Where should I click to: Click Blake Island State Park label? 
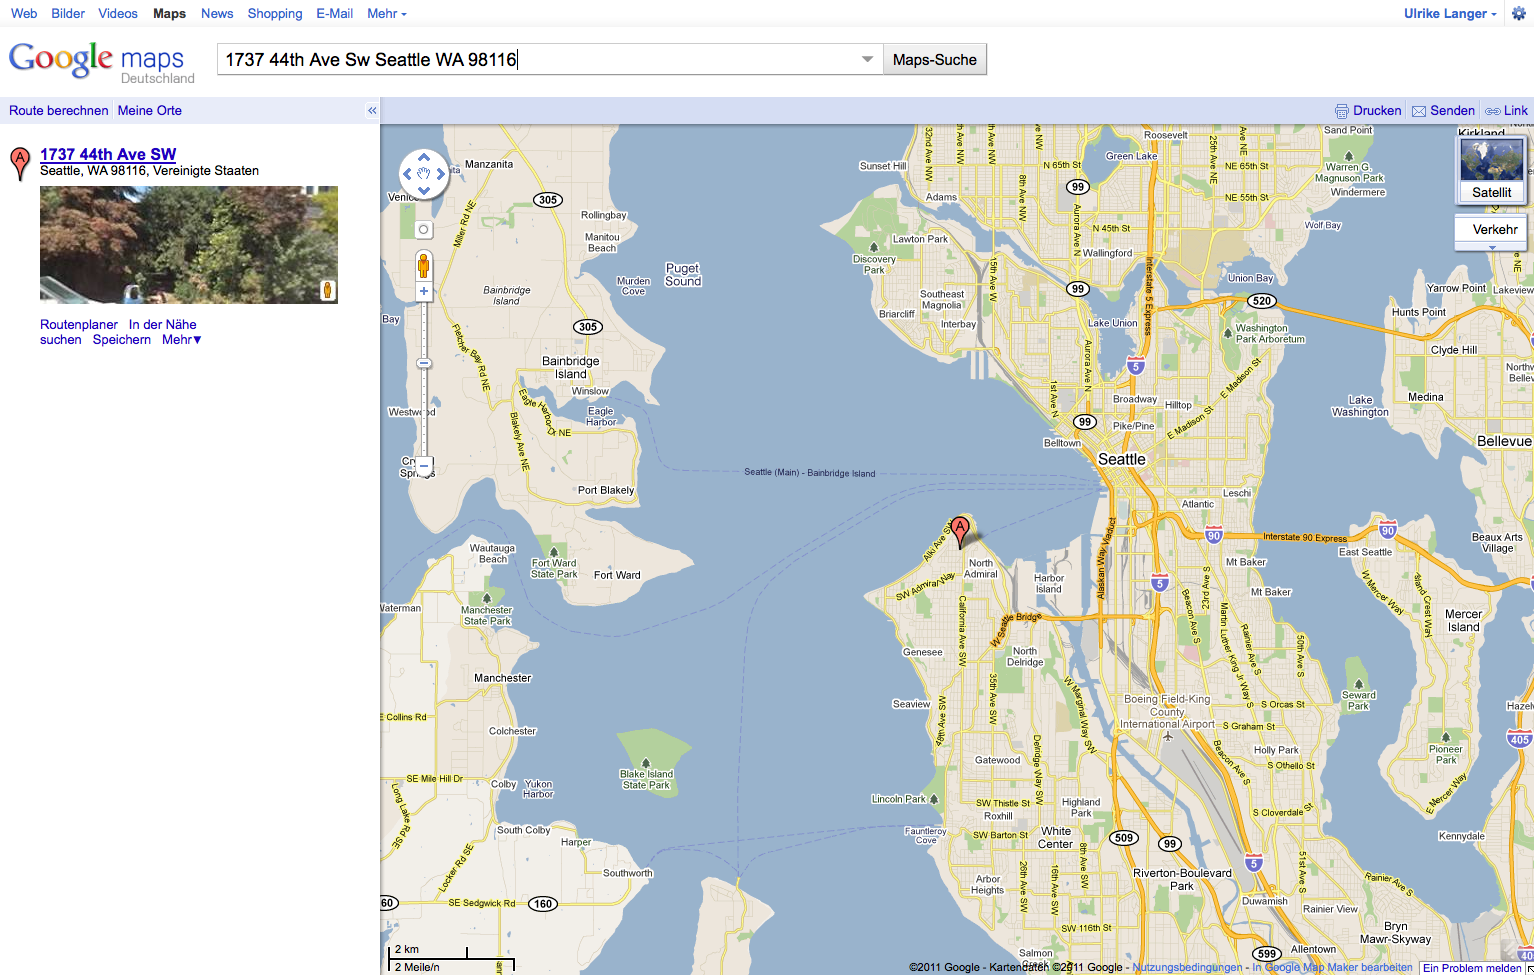646,779
